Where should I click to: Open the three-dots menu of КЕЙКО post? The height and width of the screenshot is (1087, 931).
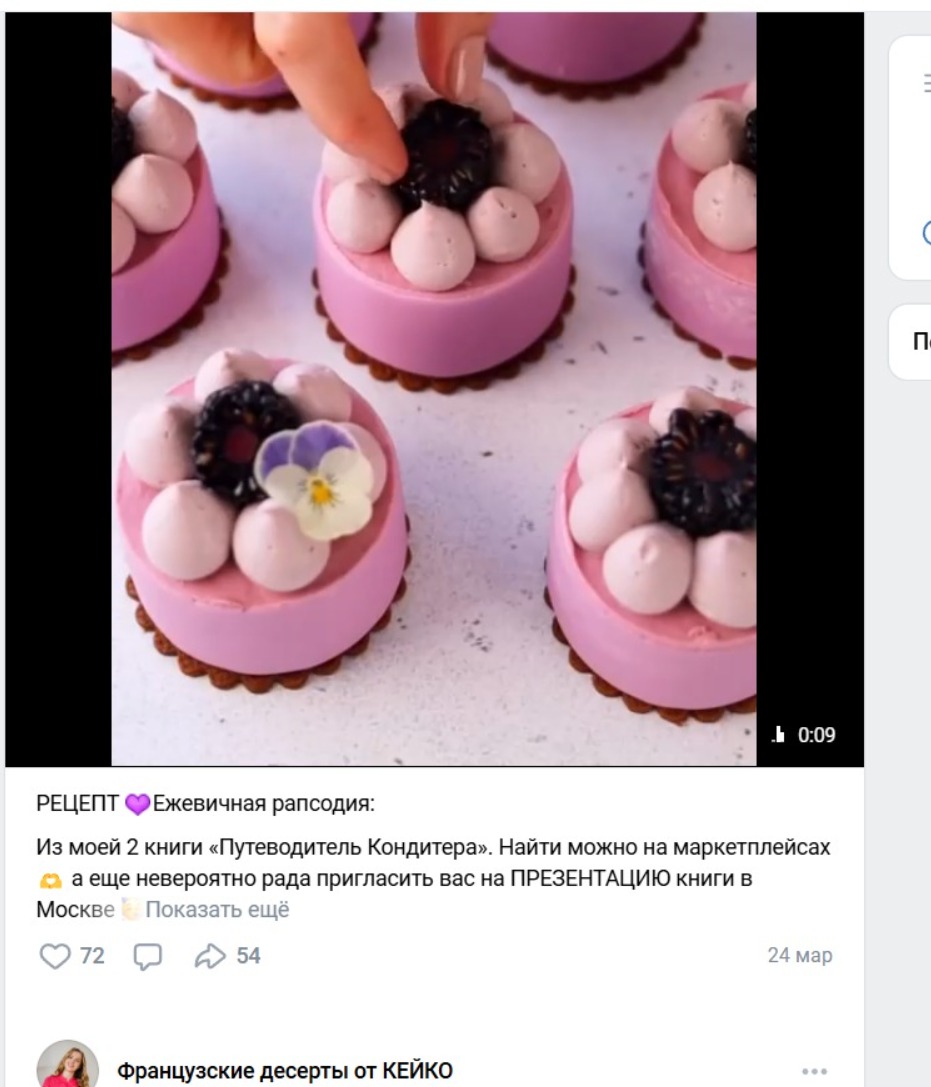pyautogui.click(x=814, y=1071)
